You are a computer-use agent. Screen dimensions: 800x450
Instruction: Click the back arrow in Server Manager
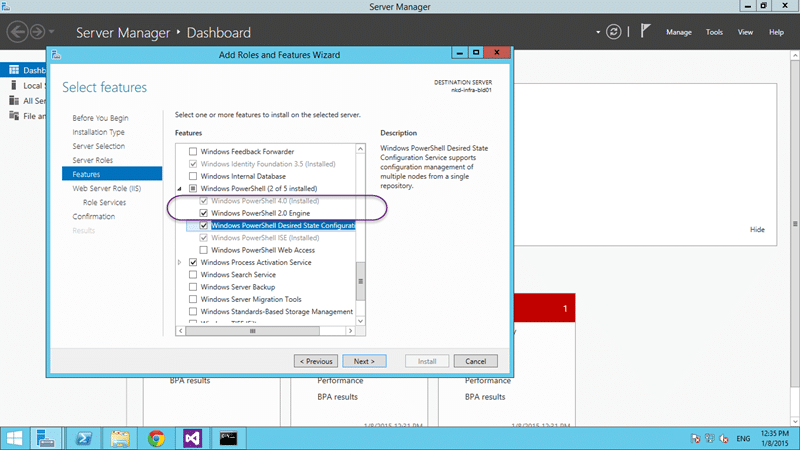click(17, 32)
